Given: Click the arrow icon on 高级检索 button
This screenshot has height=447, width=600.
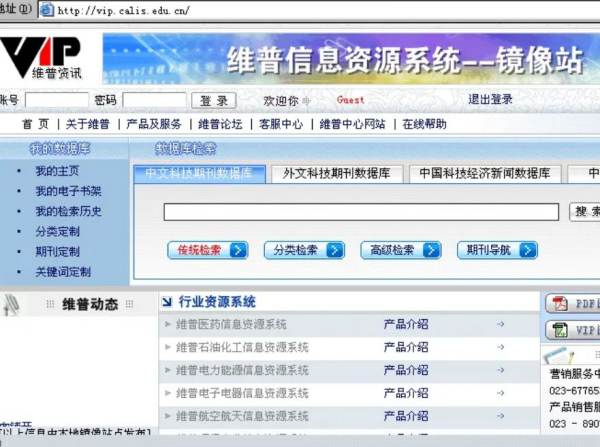Looking at the screenshot, I should (431, 250).
